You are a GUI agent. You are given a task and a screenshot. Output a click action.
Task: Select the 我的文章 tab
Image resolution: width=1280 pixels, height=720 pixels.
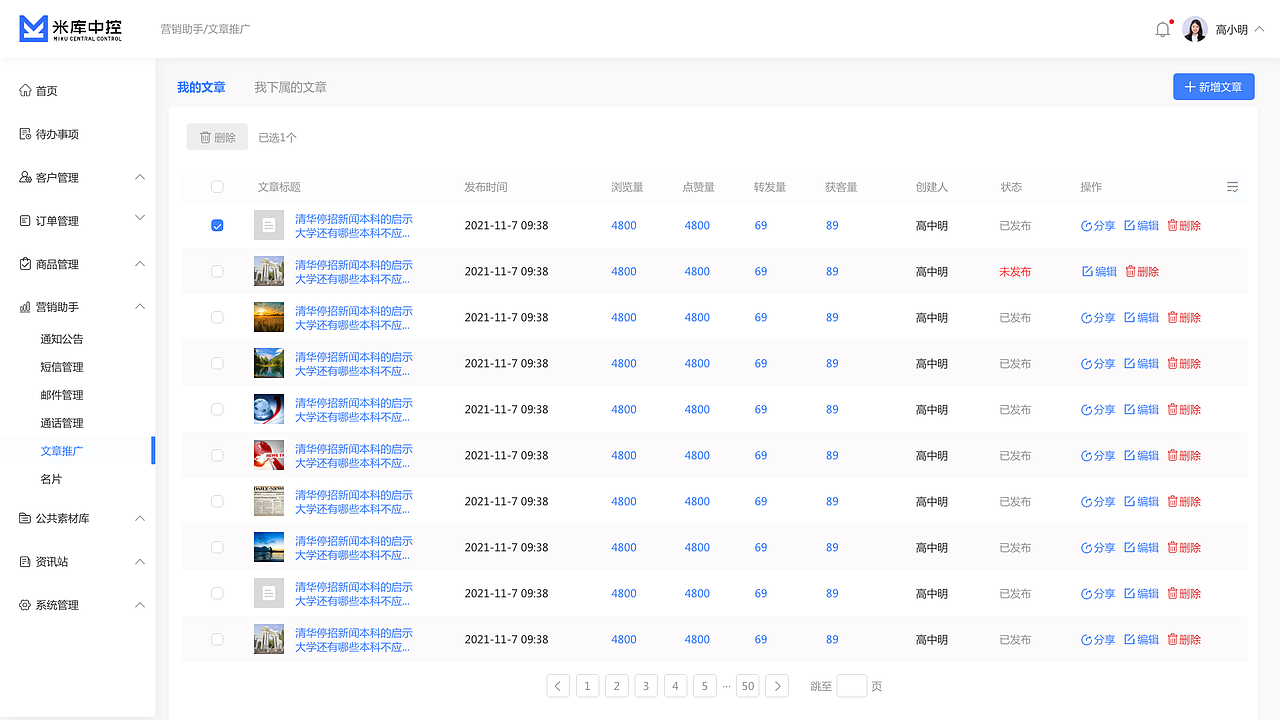pyautogui.click(x=201, y=88)
